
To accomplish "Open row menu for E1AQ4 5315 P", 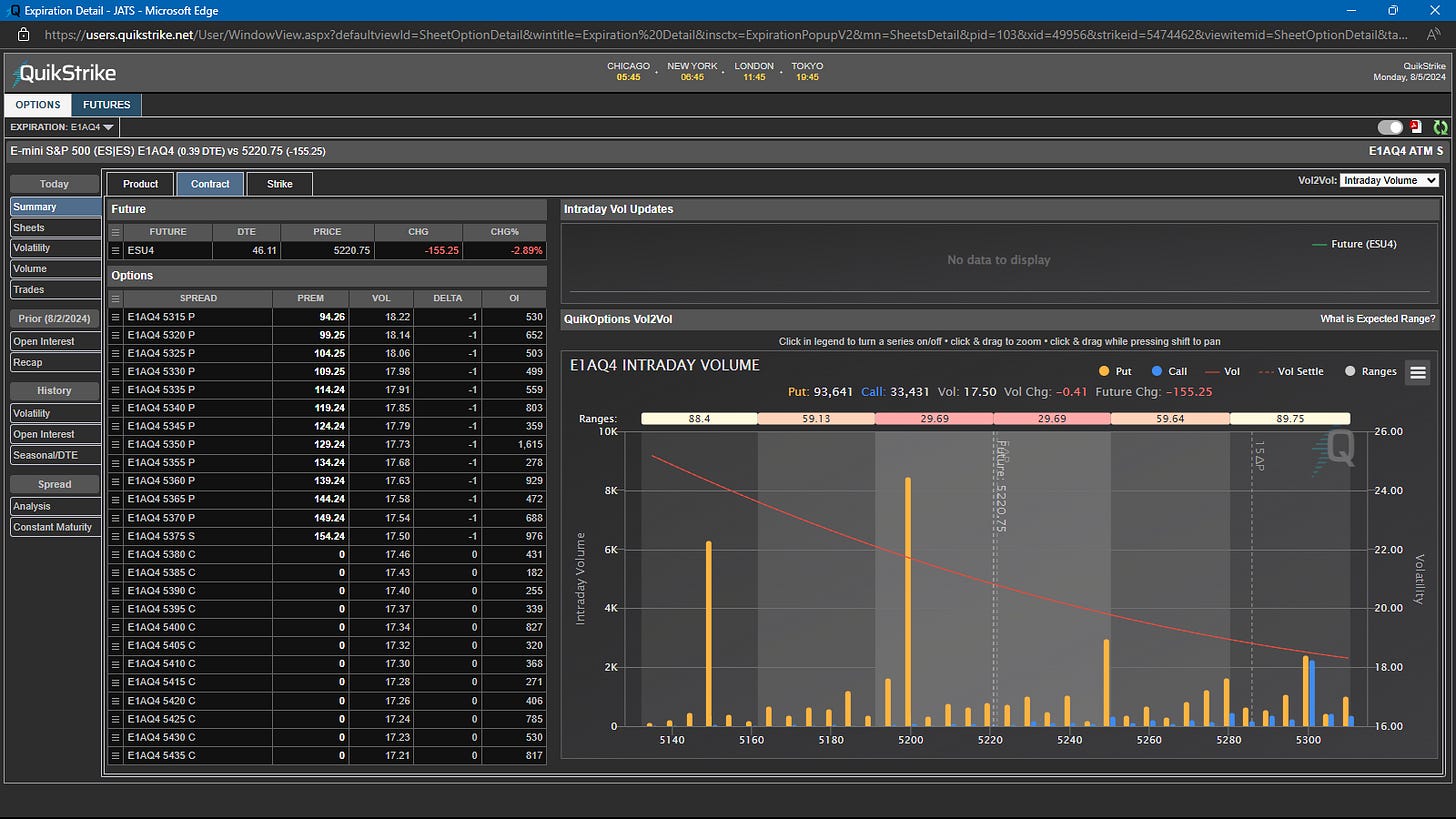I will coord(116,316).
